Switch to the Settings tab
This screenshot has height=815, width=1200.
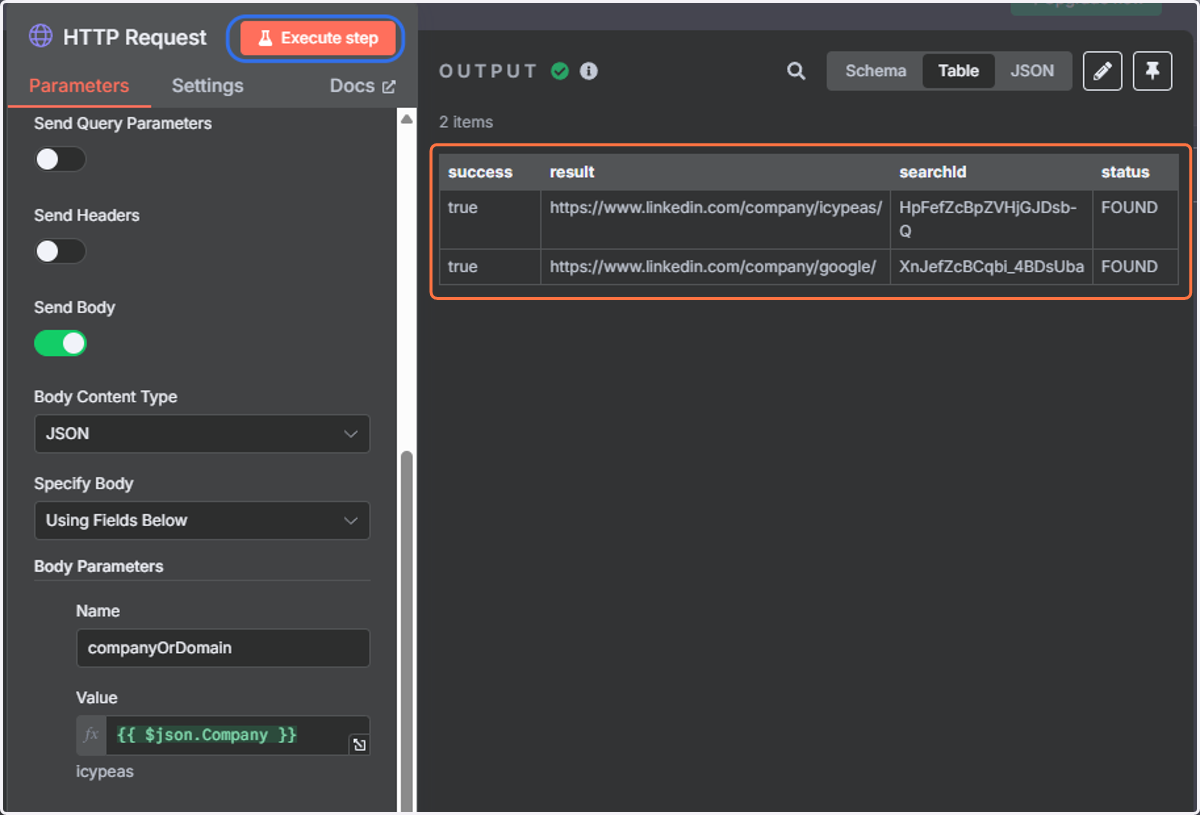(x=207, y=86)
